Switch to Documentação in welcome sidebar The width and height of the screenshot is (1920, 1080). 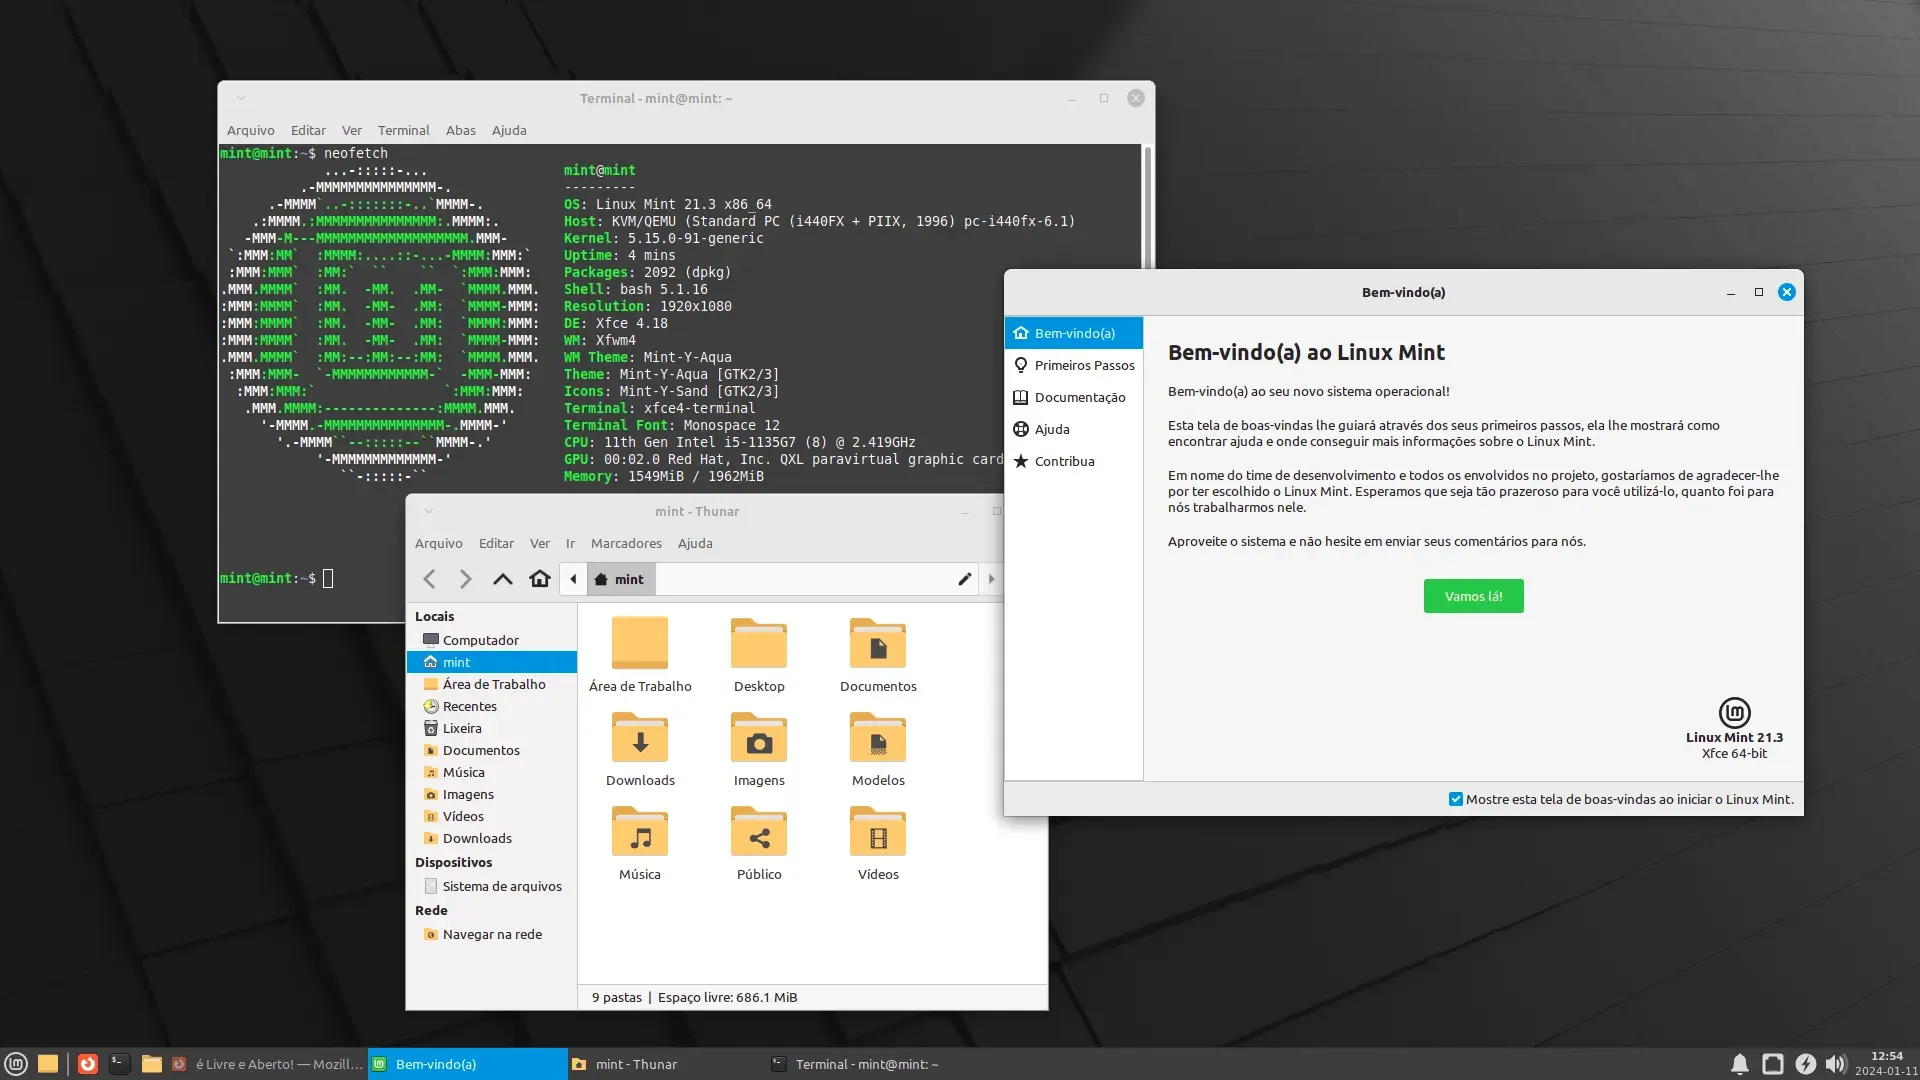point(1073,397)
